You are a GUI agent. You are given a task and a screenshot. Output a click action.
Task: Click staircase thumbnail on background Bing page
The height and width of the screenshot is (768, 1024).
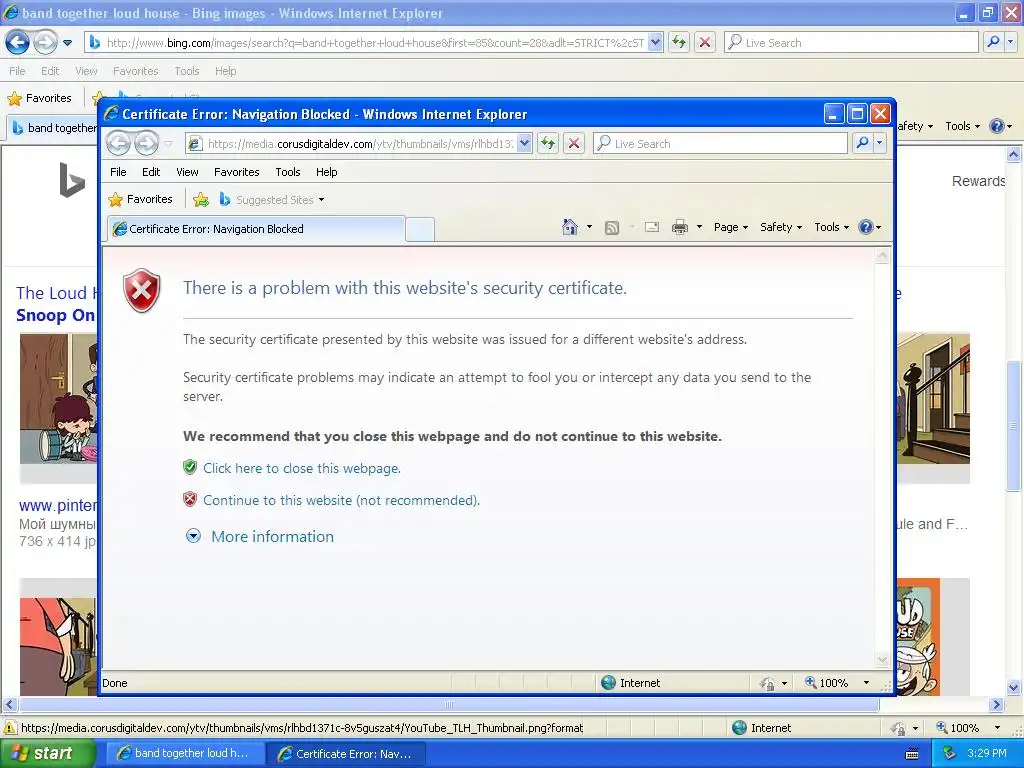[933, 398]
